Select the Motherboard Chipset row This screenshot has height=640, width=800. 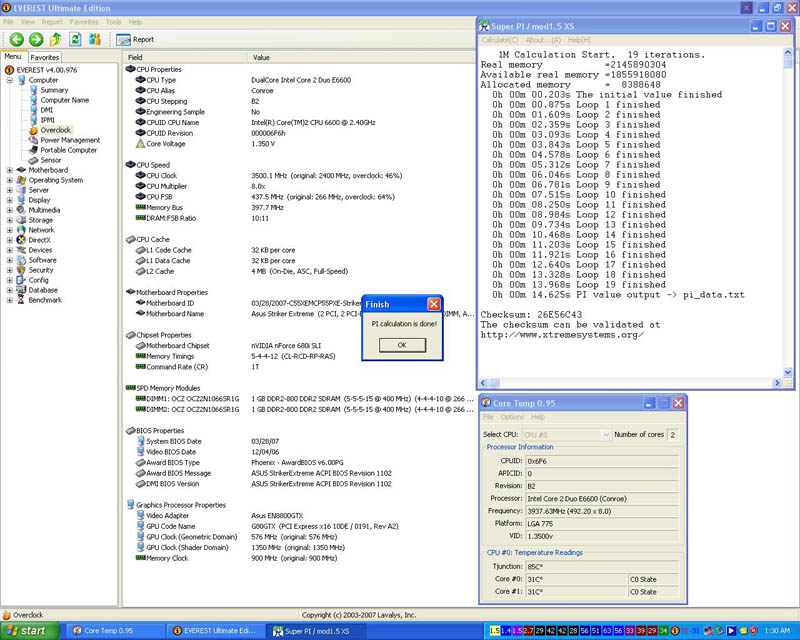tap(300, 346)
